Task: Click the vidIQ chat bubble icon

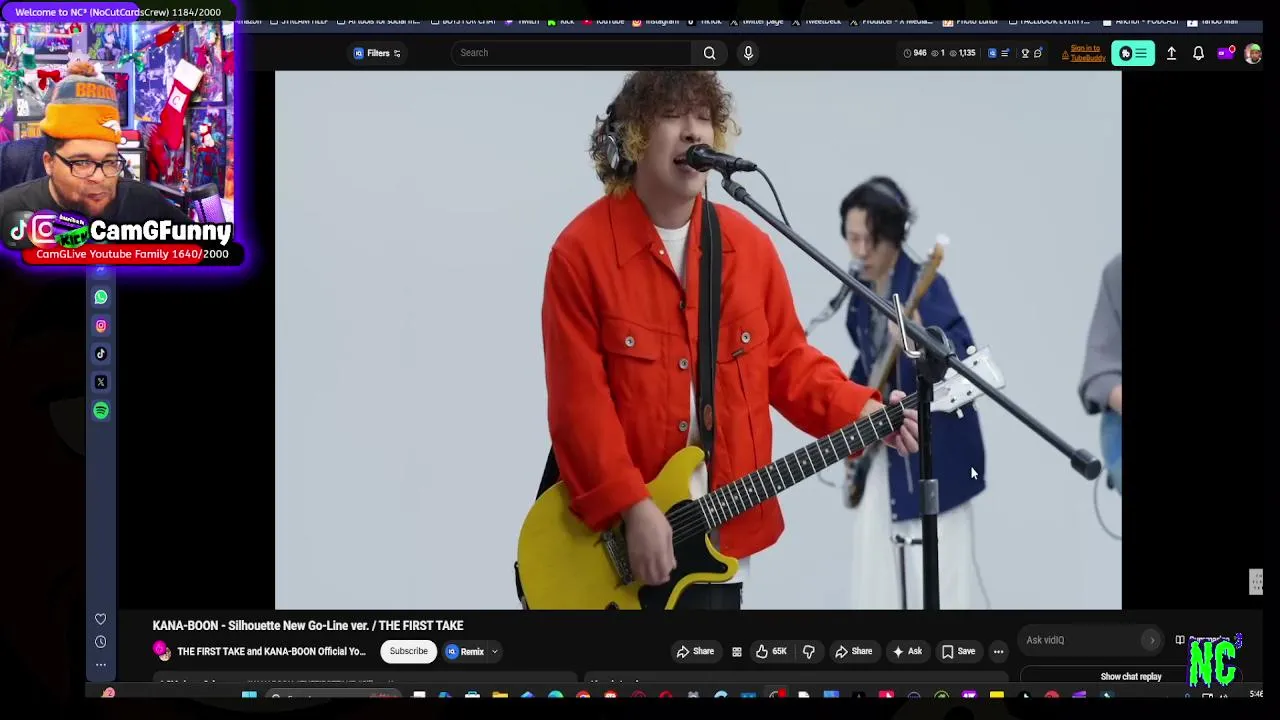Action: (x=1038, y=53)
